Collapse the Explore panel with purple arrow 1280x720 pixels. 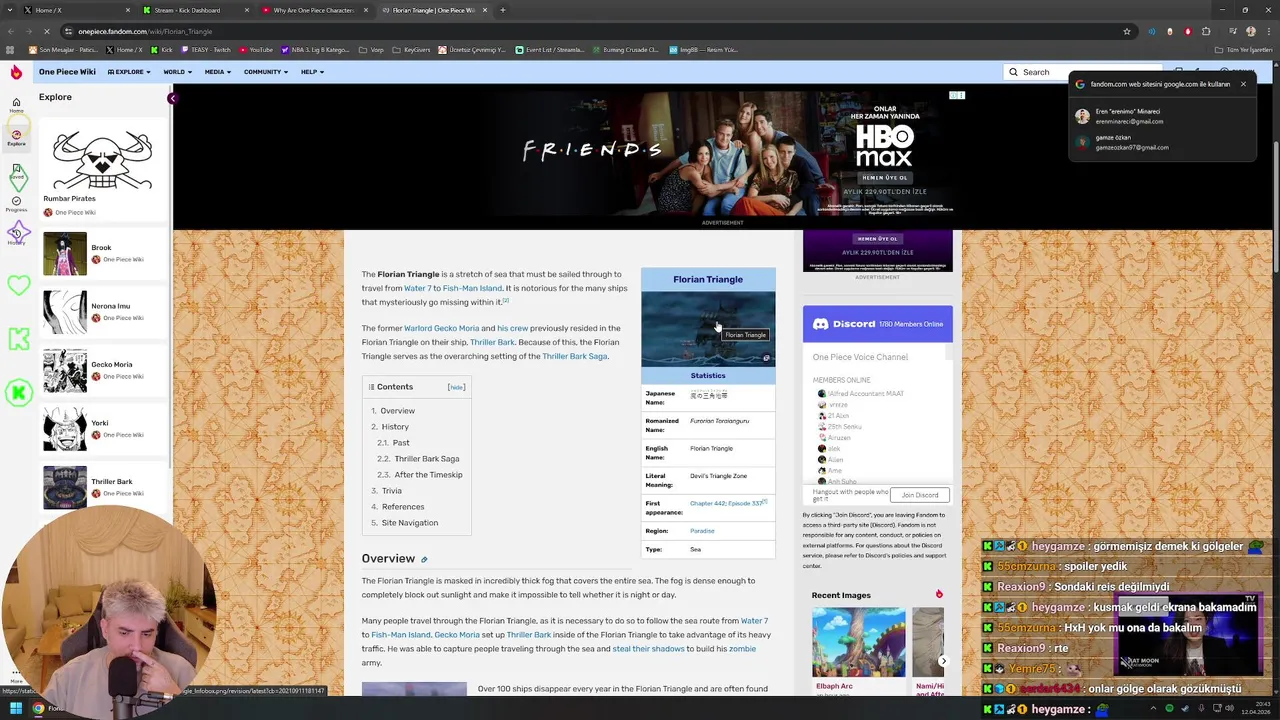(172, 98)
